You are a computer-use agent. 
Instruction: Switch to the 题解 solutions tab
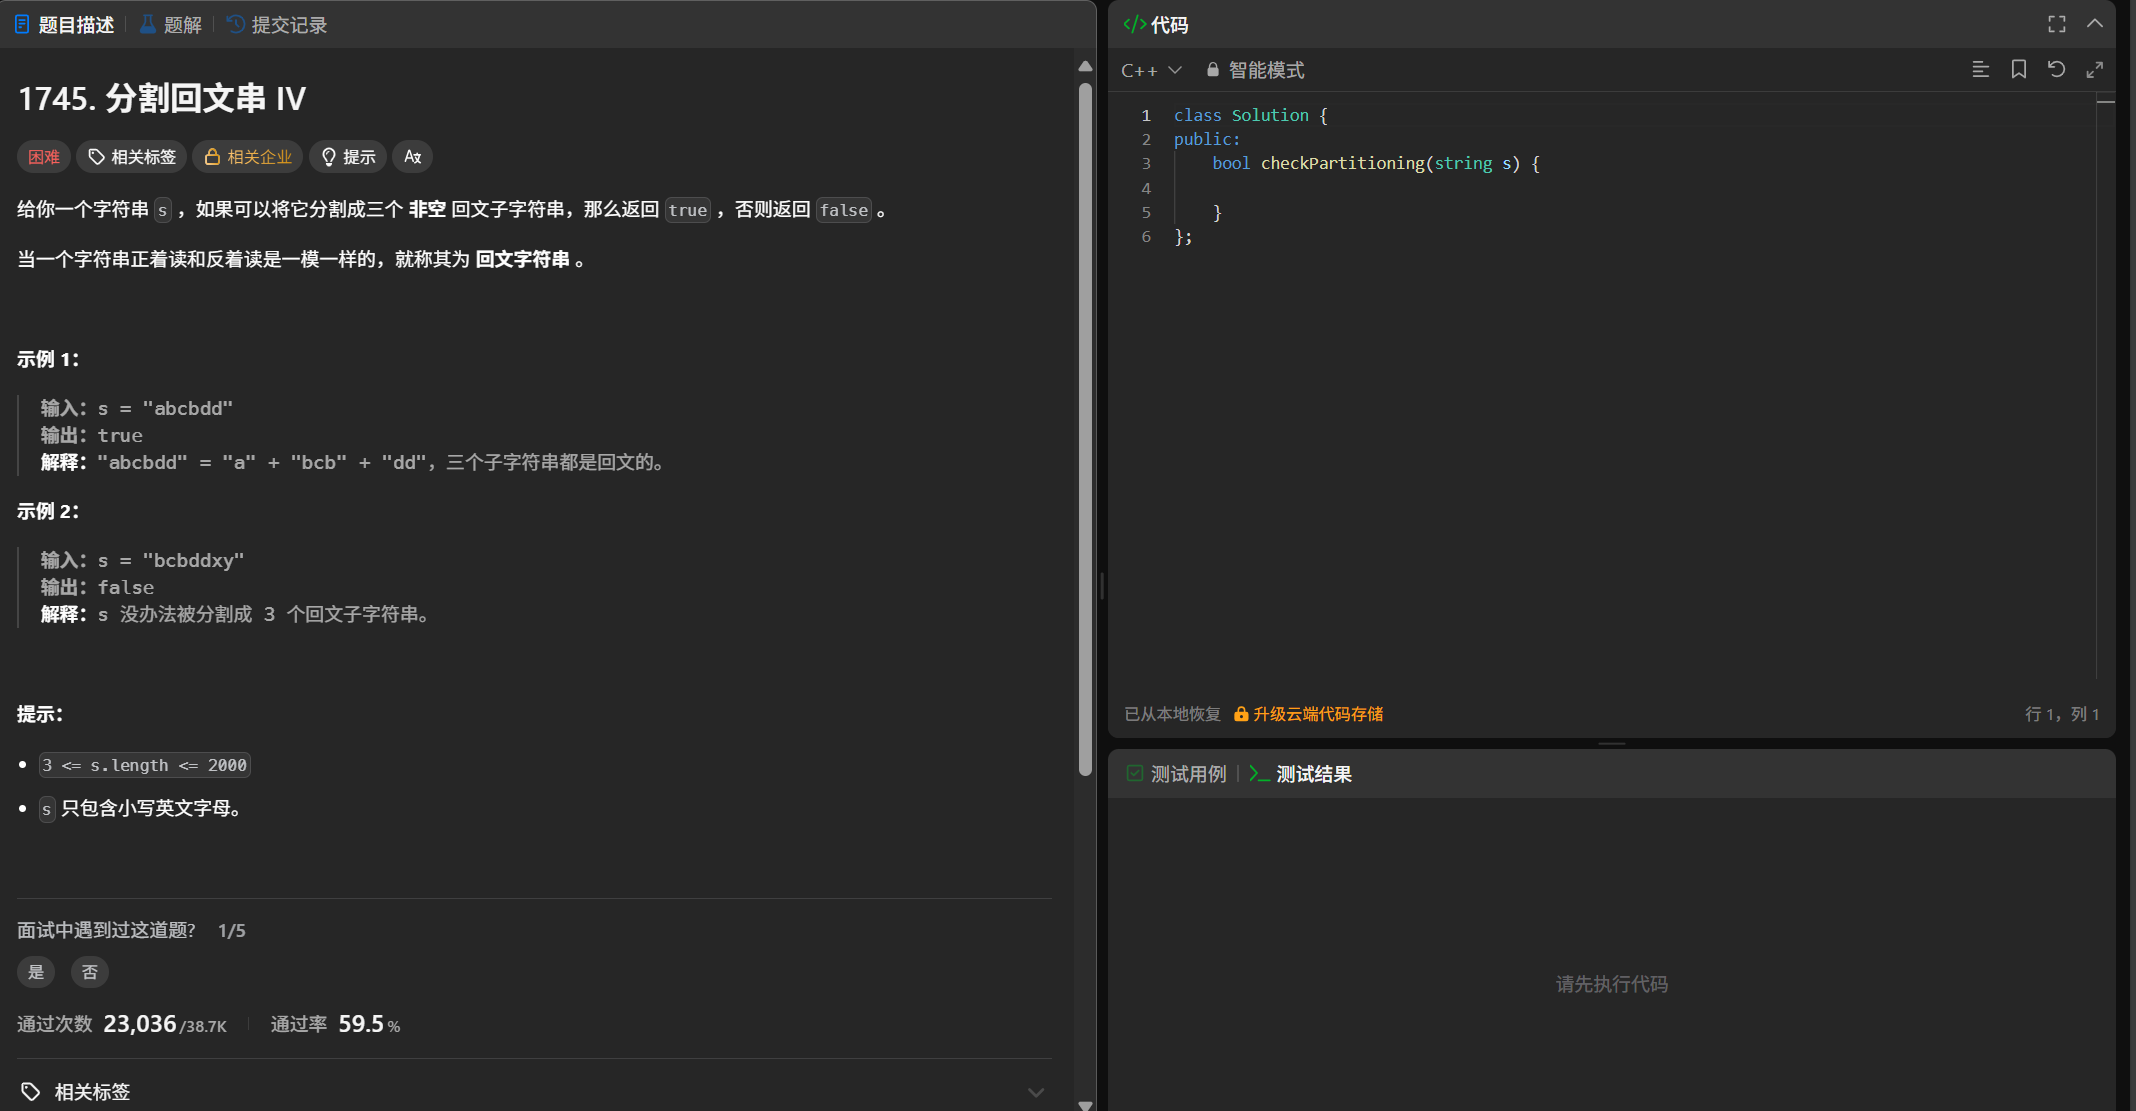pos(171,25)
